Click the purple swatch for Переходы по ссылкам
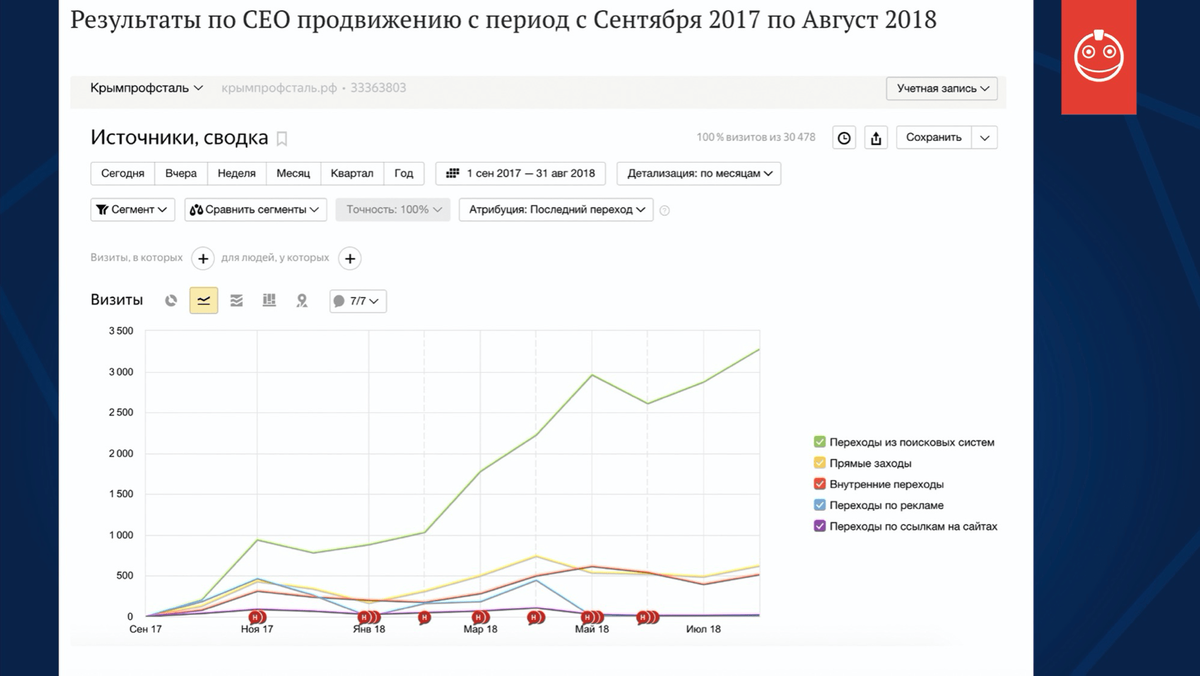Image resolution: width=1200 pixels, height=676 pixels. pyautogui.click(x=819, y=526)
